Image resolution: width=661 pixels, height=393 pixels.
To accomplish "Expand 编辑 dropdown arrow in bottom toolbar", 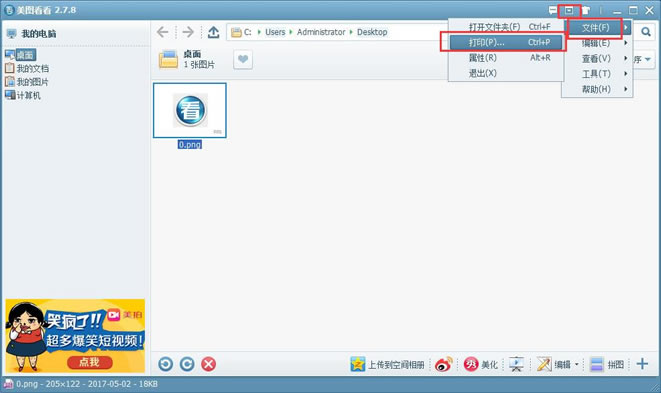I will (x=577, y=364).
